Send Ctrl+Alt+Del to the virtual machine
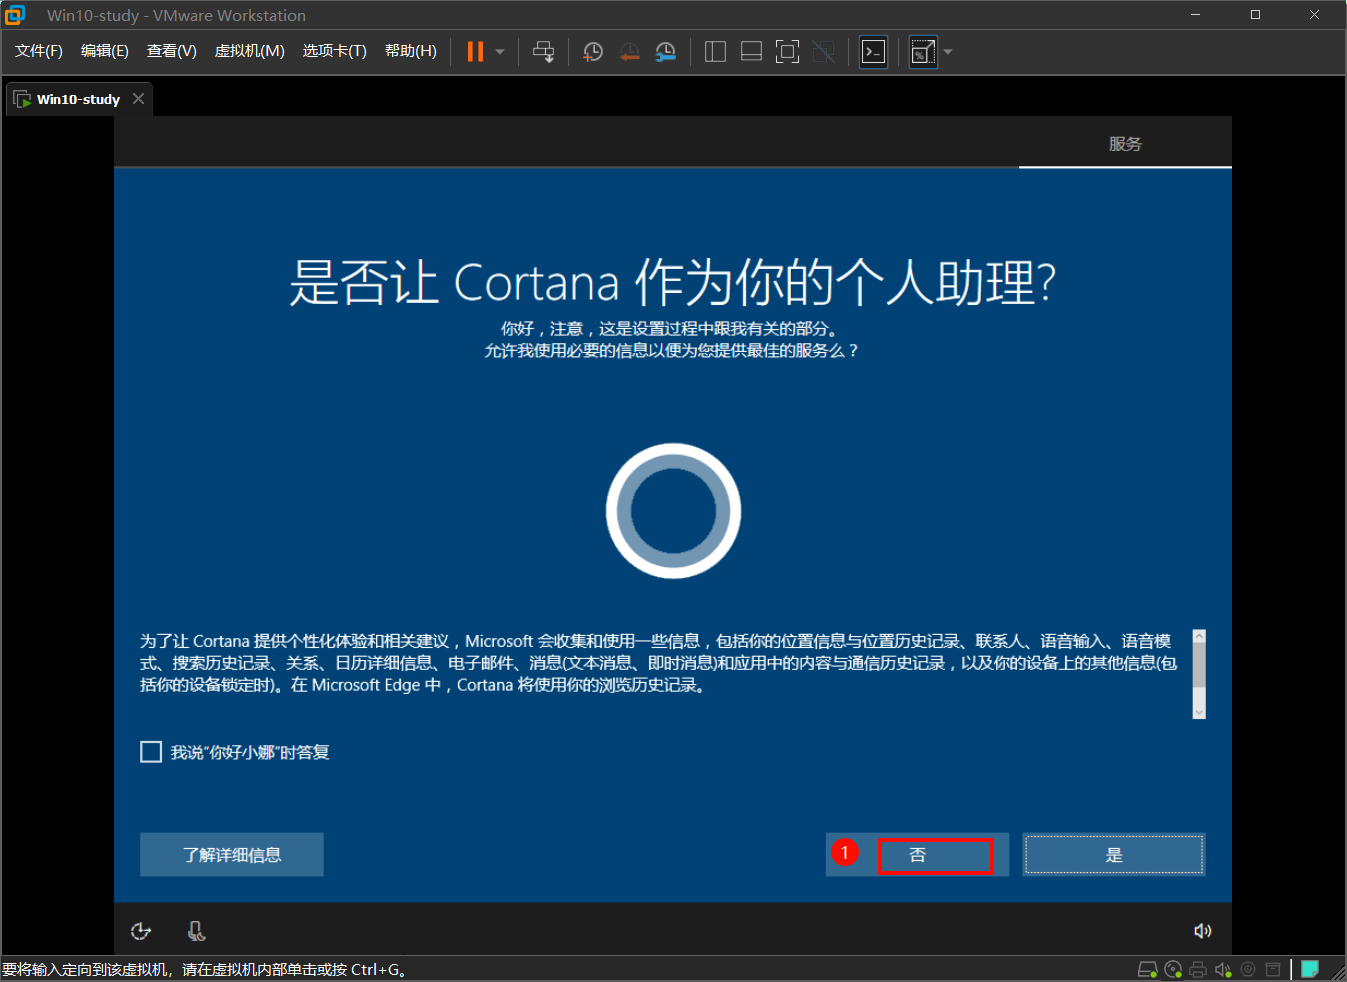The image size is (1347, 982). click(543, 51)
